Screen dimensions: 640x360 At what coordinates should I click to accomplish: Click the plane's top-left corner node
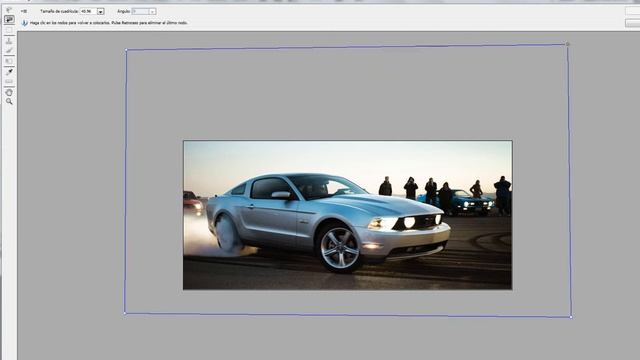pyautogui.click(x=126, y=50)
